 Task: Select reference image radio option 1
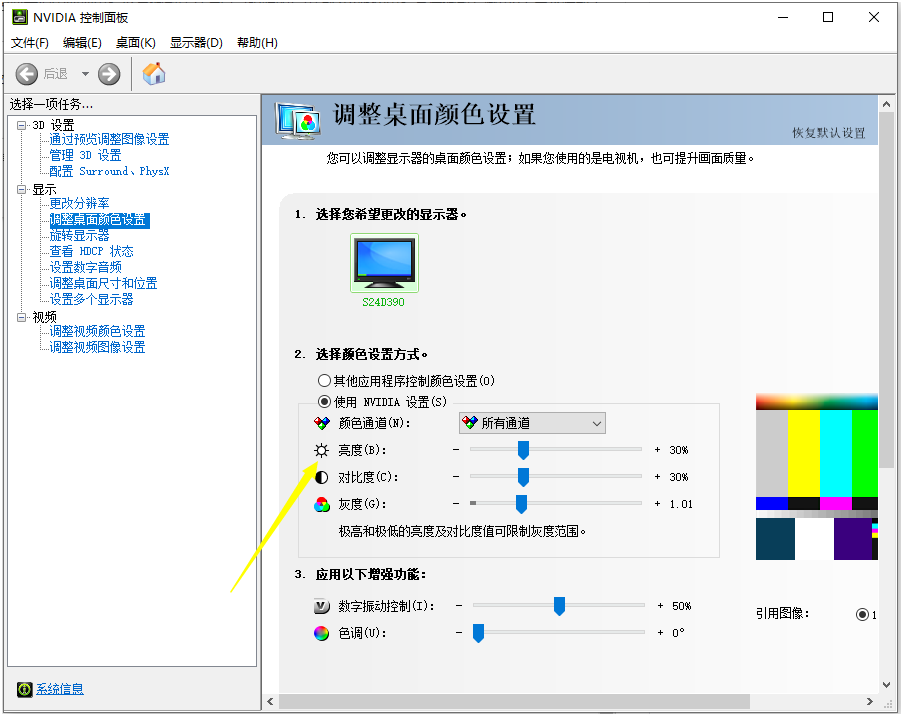862,614
